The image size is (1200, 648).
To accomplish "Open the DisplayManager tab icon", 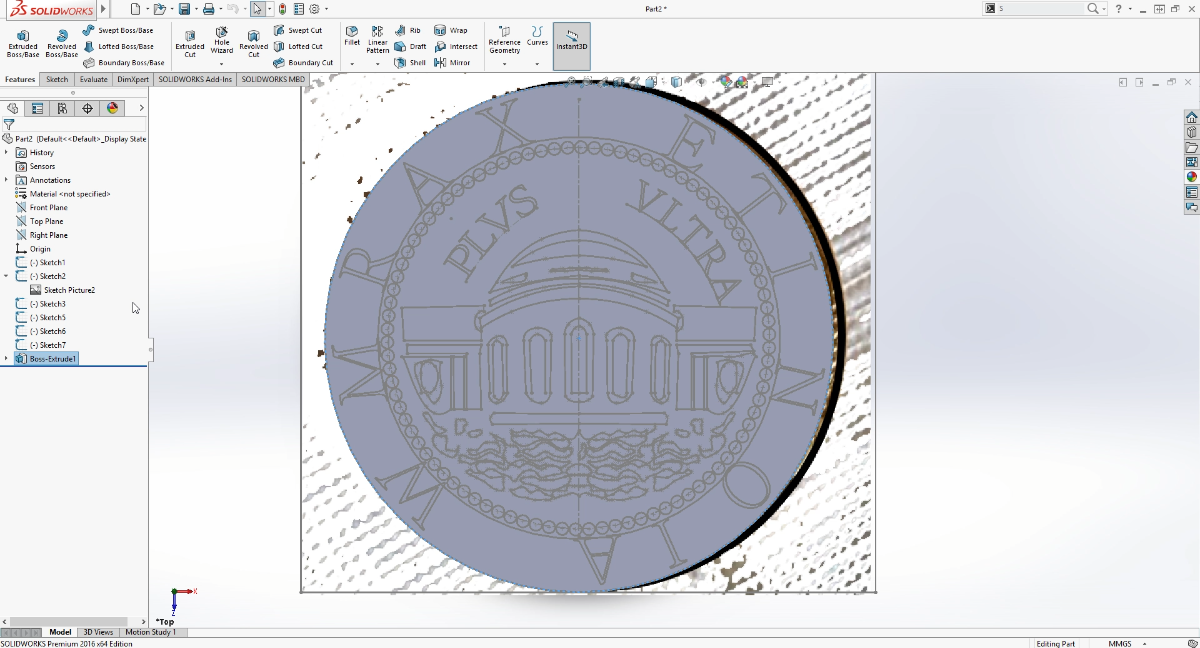I will click(x=112, y=108).
